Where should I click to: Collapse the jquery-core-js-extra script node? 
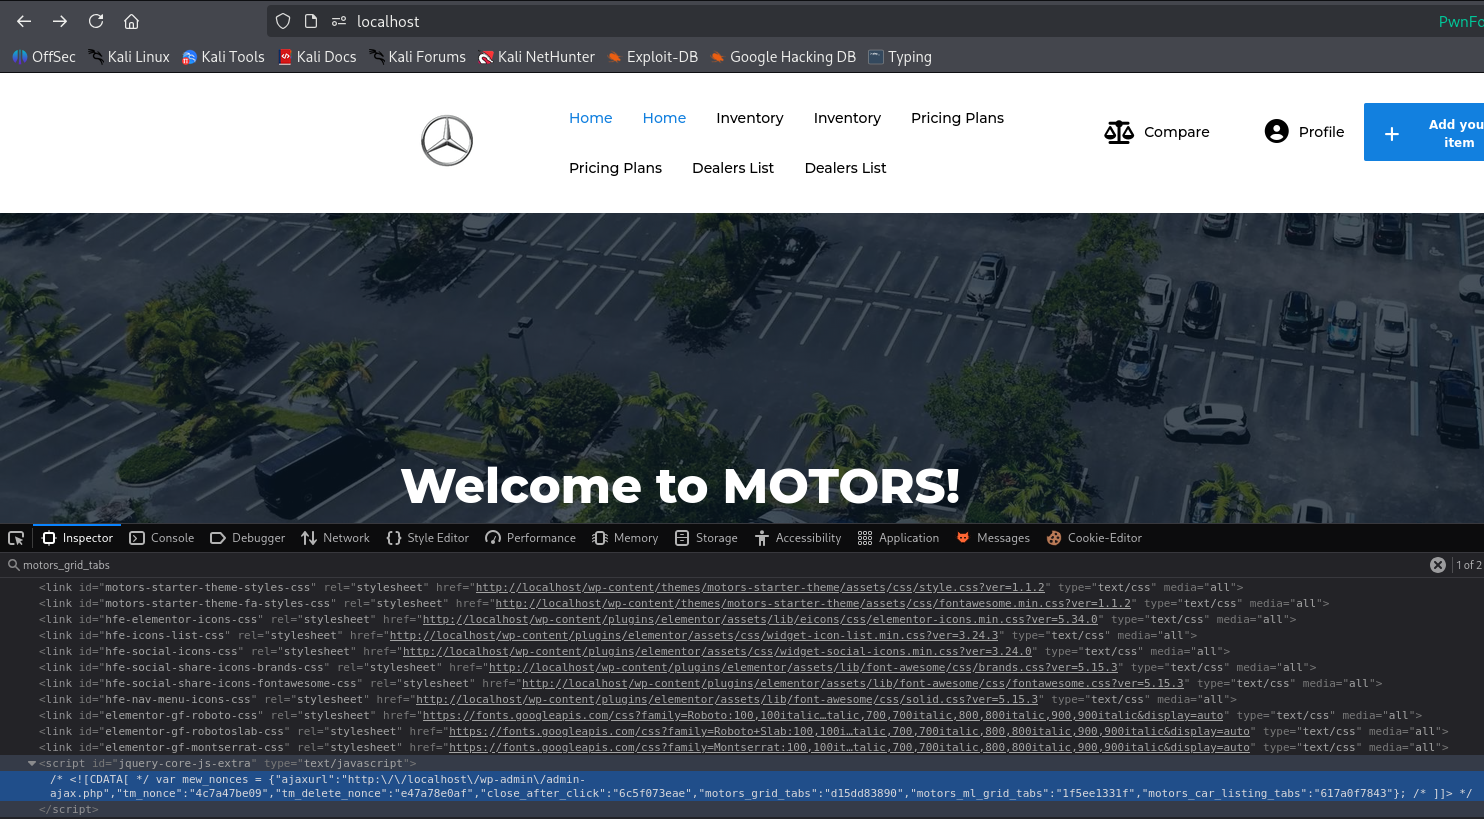tap(32, 763)
